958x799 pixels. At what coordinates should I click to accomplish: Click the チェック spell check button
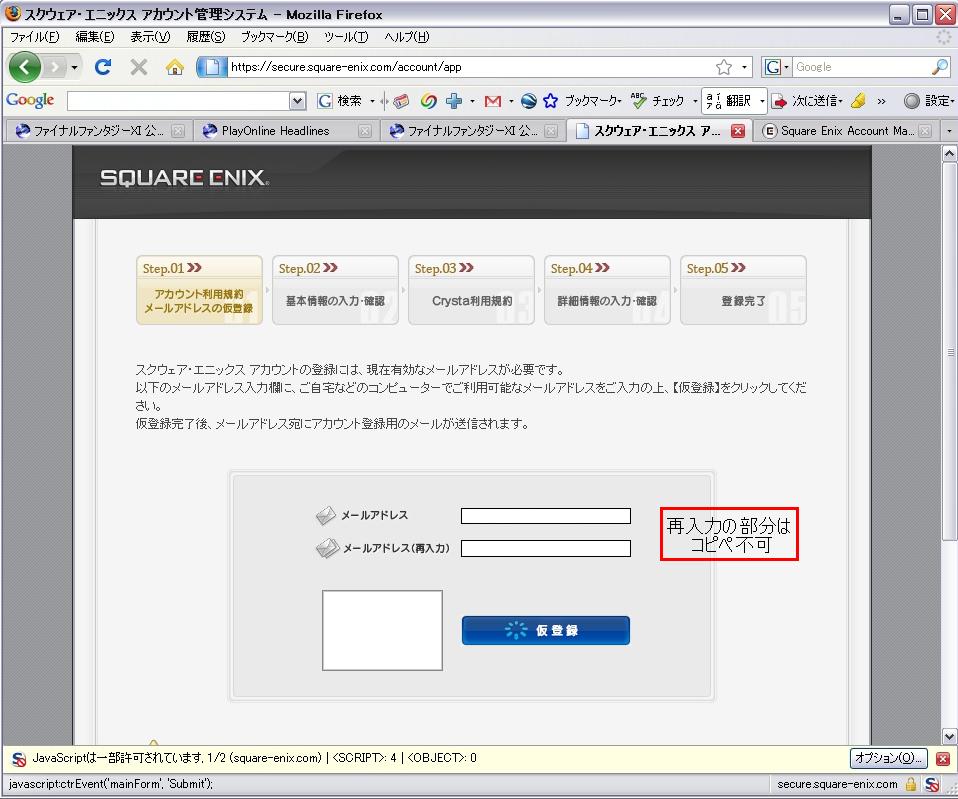click(658, 101)
